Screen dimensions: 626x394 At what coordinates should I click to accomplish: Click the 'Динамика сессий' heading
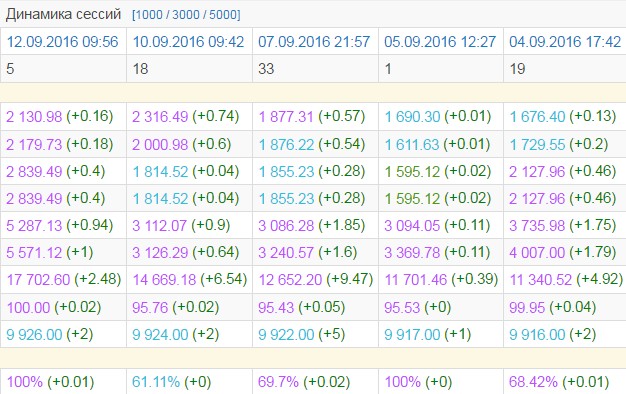(63, 14)
